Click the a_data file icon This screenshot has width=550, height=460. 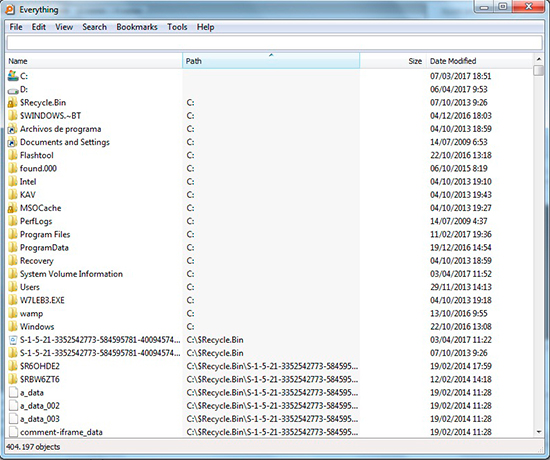coord(13,393)
